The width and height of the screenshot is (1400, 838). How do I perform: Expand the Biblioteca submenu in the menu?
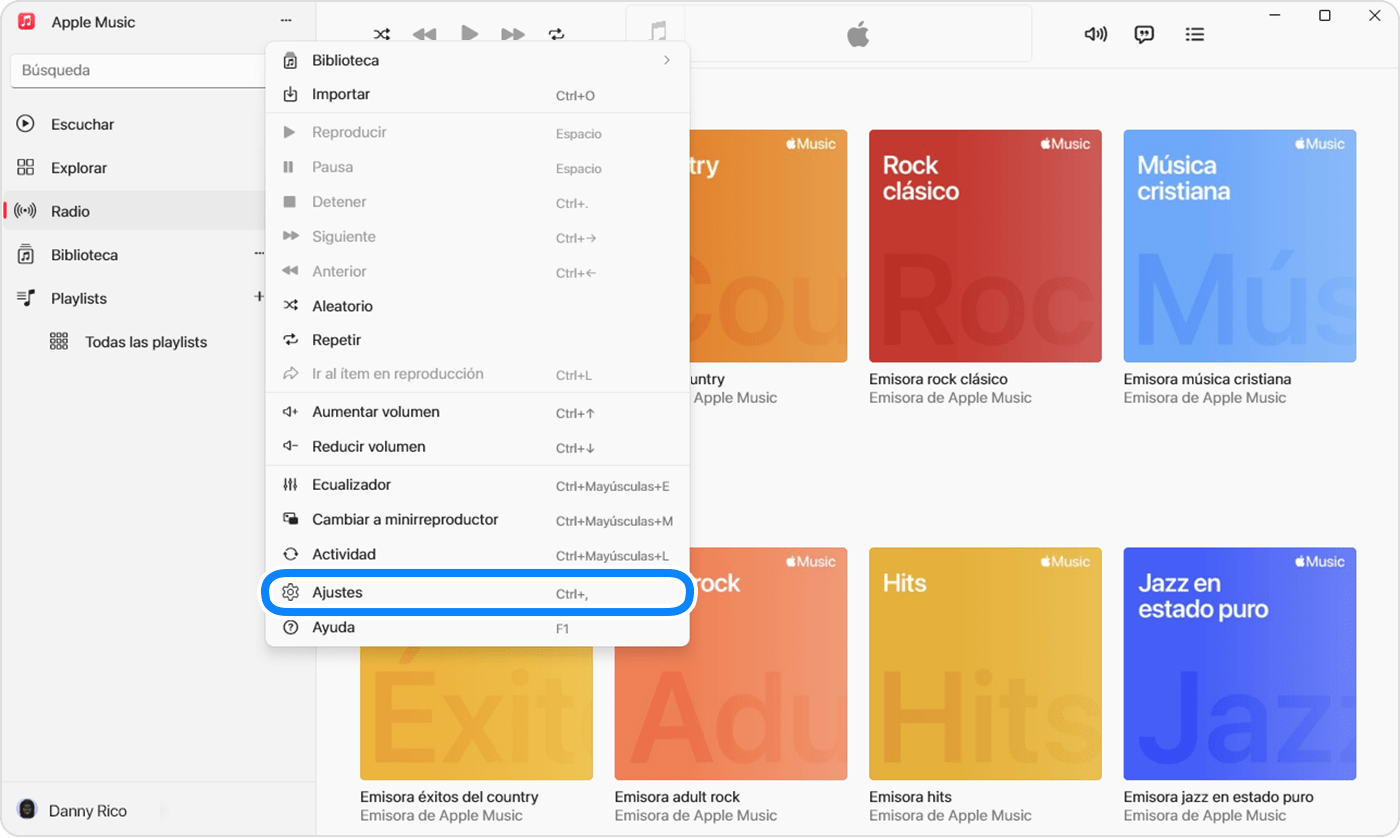tap(477, 60)
